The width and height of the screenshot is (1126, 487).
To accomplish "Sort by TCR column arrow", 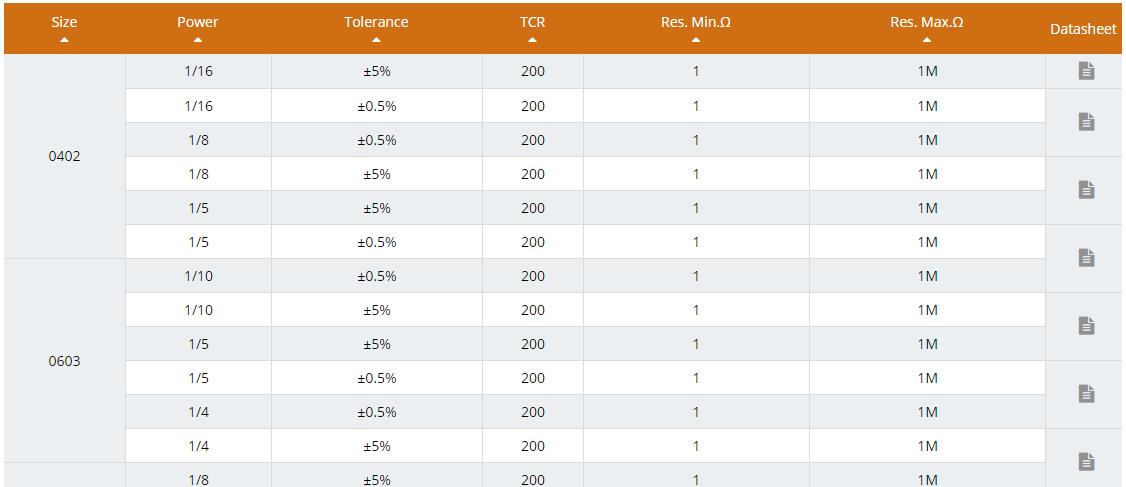I will (x=532, y=40).
